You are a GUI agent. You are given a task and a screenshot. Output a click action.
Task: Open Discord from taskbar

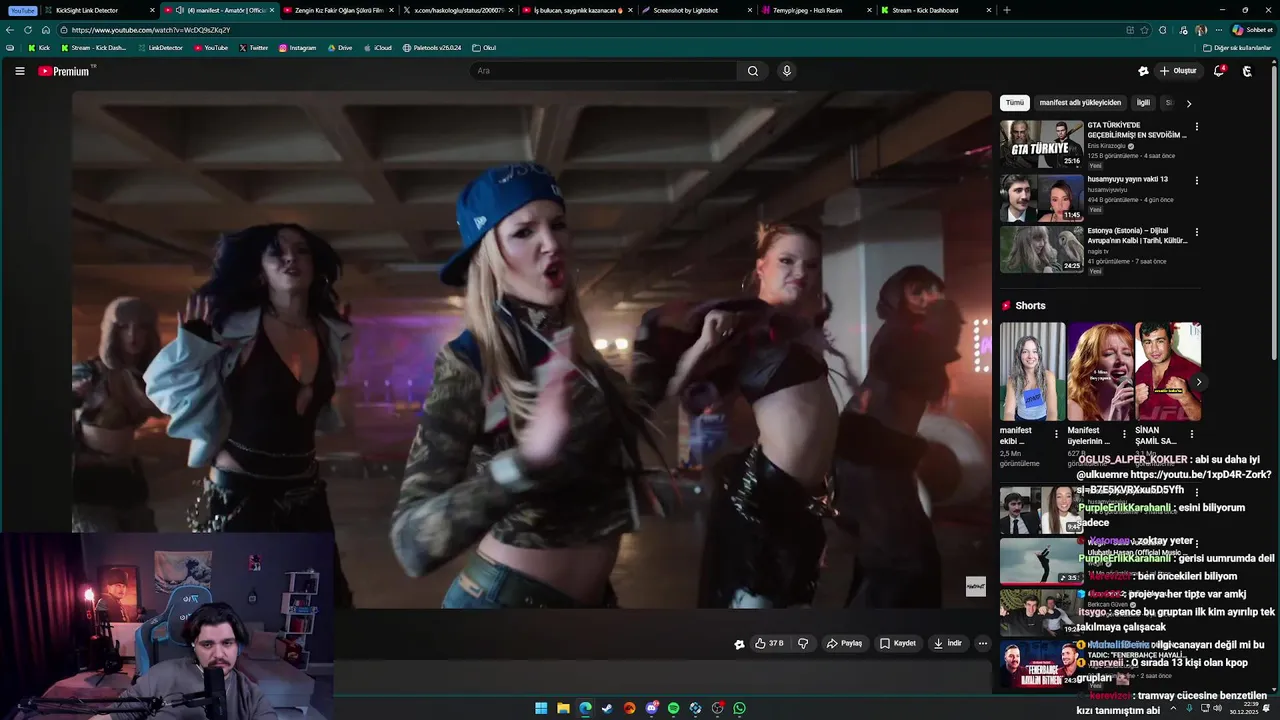651,708
